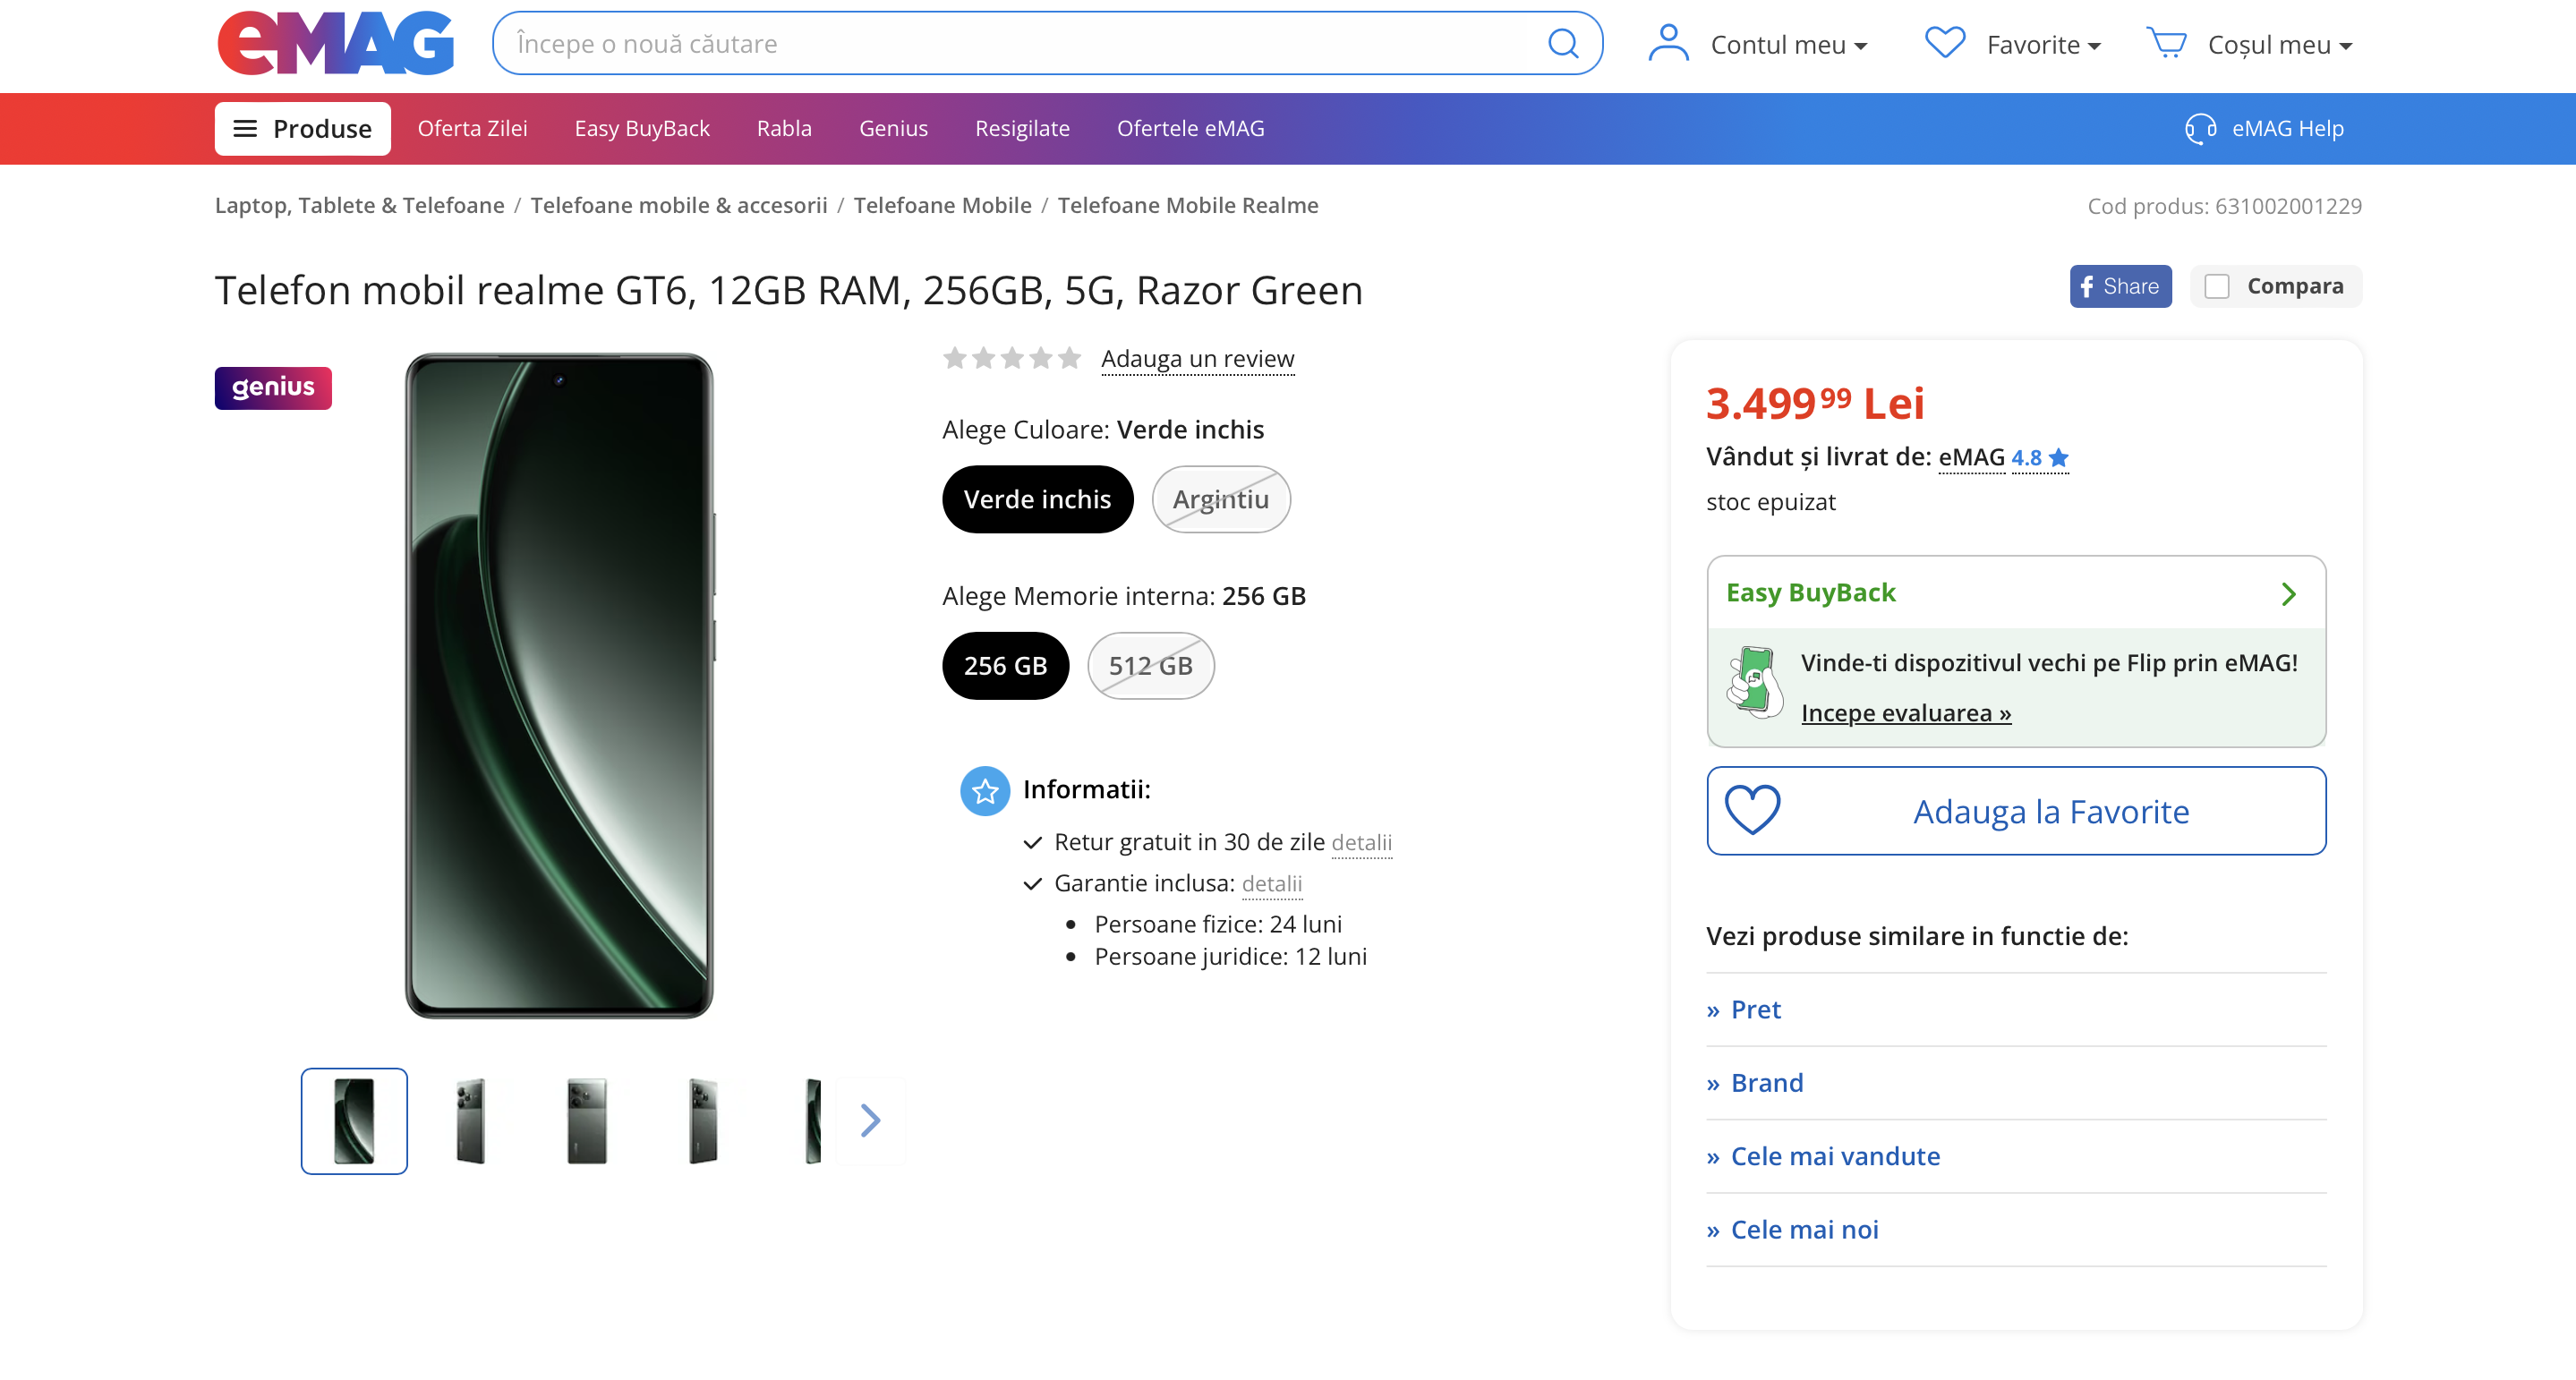Open the Adauga un review link

pyautogui.click(x=1197, y=359)
